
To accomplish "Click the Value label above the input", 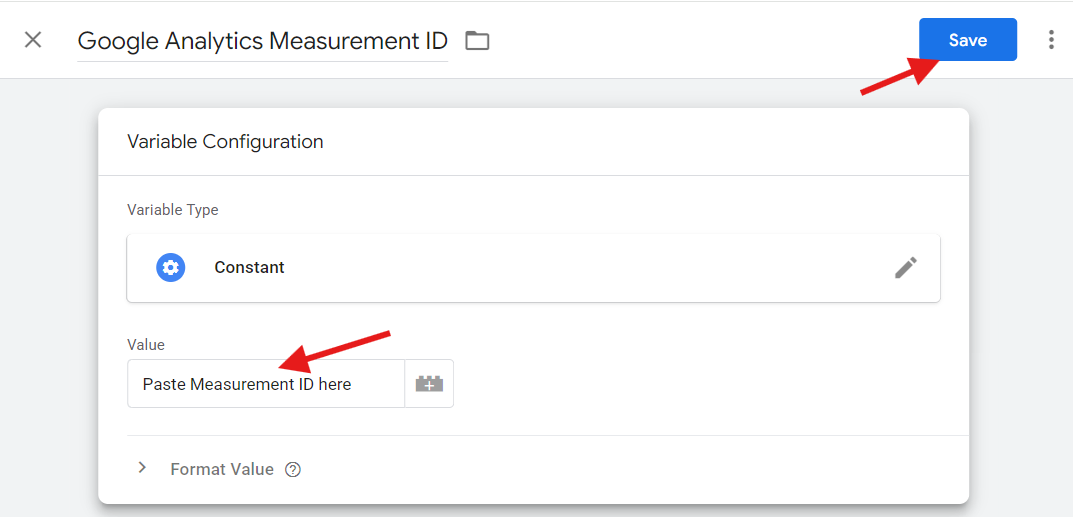I will click(146, 345).
